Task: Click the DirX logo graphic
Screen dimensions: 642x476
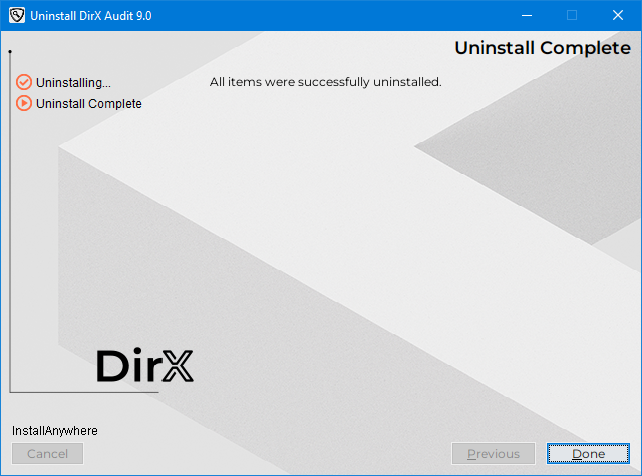Action: click(x=144, y=367)
